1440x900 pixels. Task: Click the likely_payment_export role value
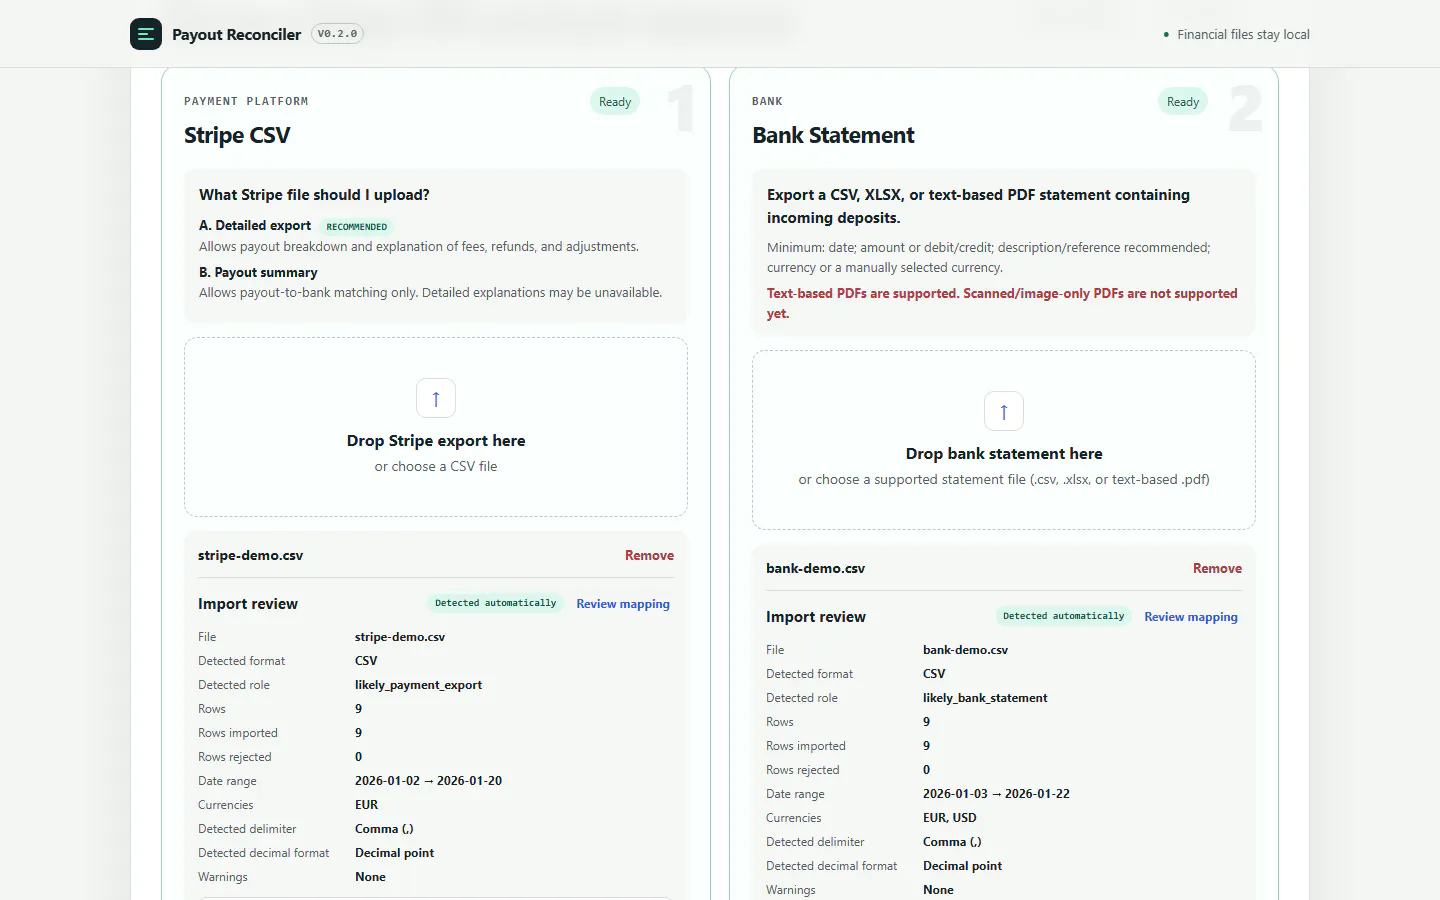(x=418, y=685)
